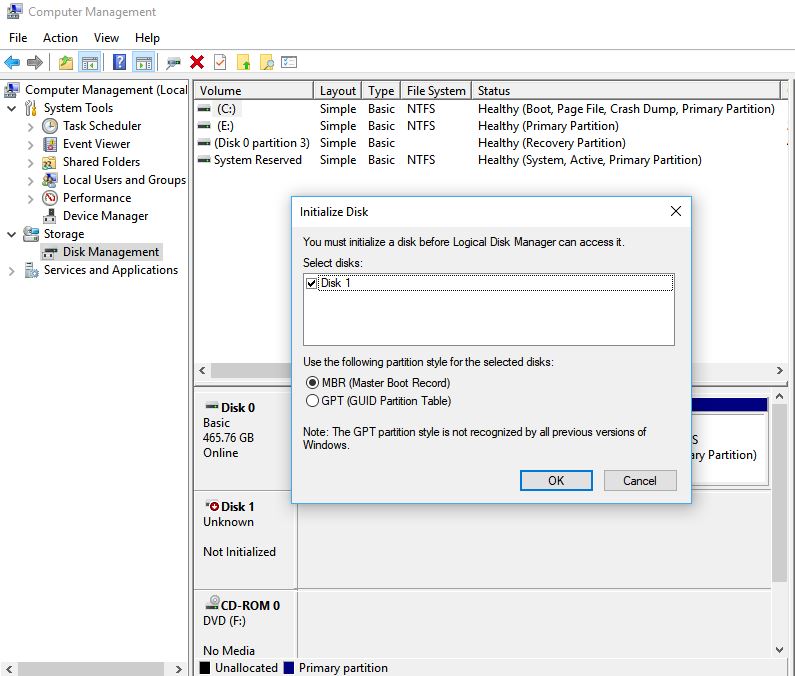This screenshot has height=676, width=795.
Task: Click OK in Initialize Disk dialog
Action: click(556, 480)
